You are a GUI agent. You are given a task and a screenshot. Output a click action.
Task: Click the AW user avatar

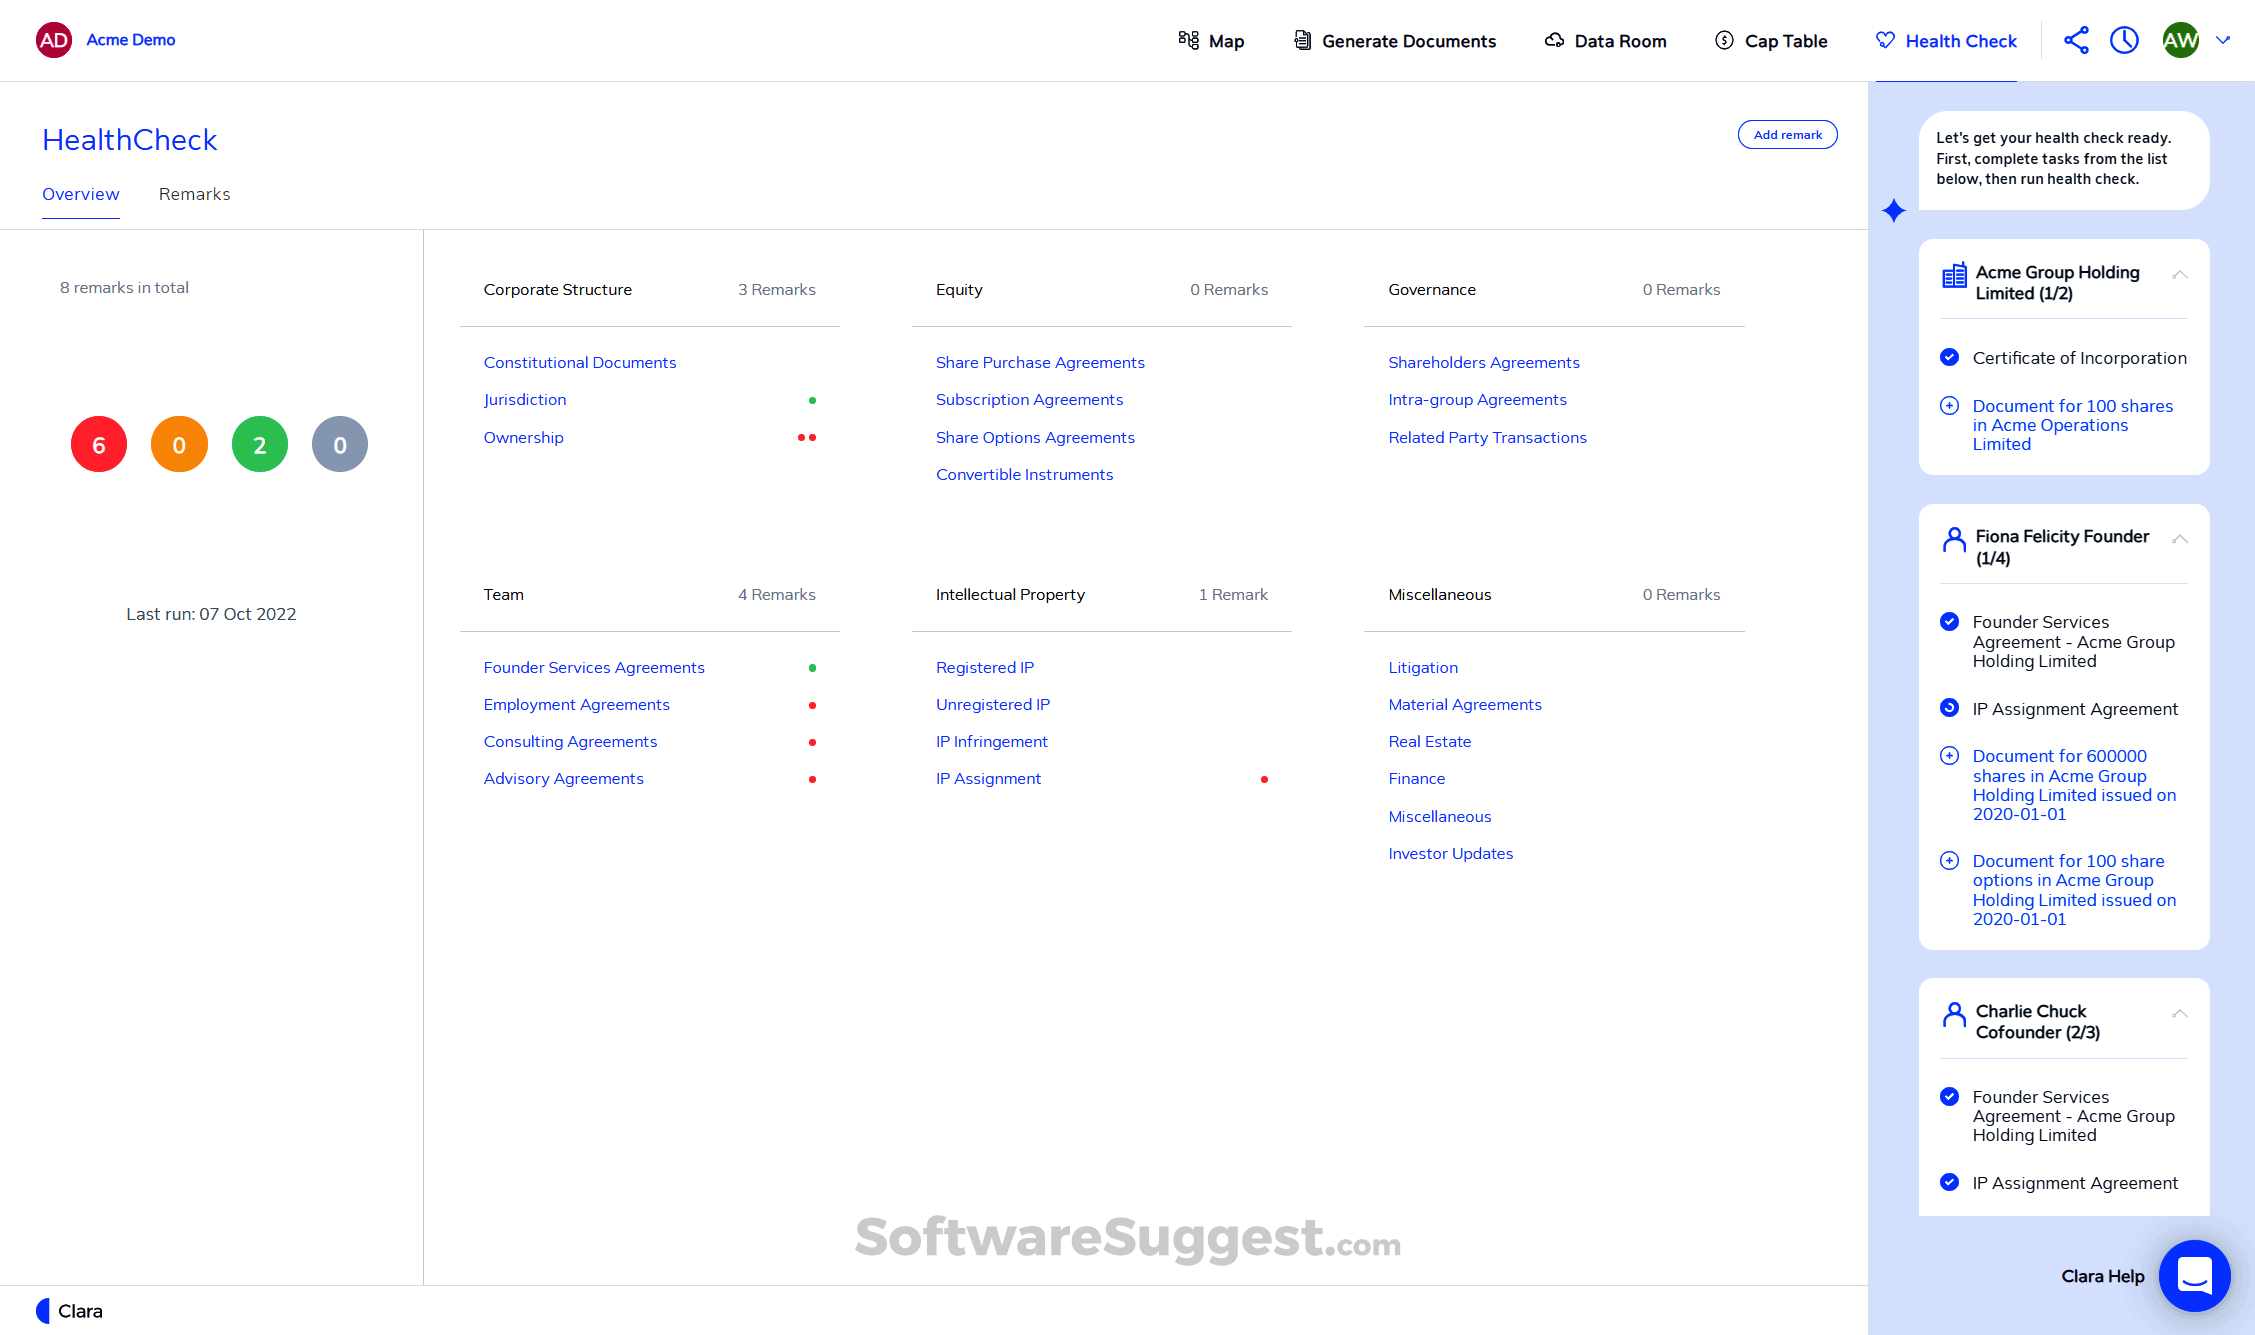point(2180,40)
